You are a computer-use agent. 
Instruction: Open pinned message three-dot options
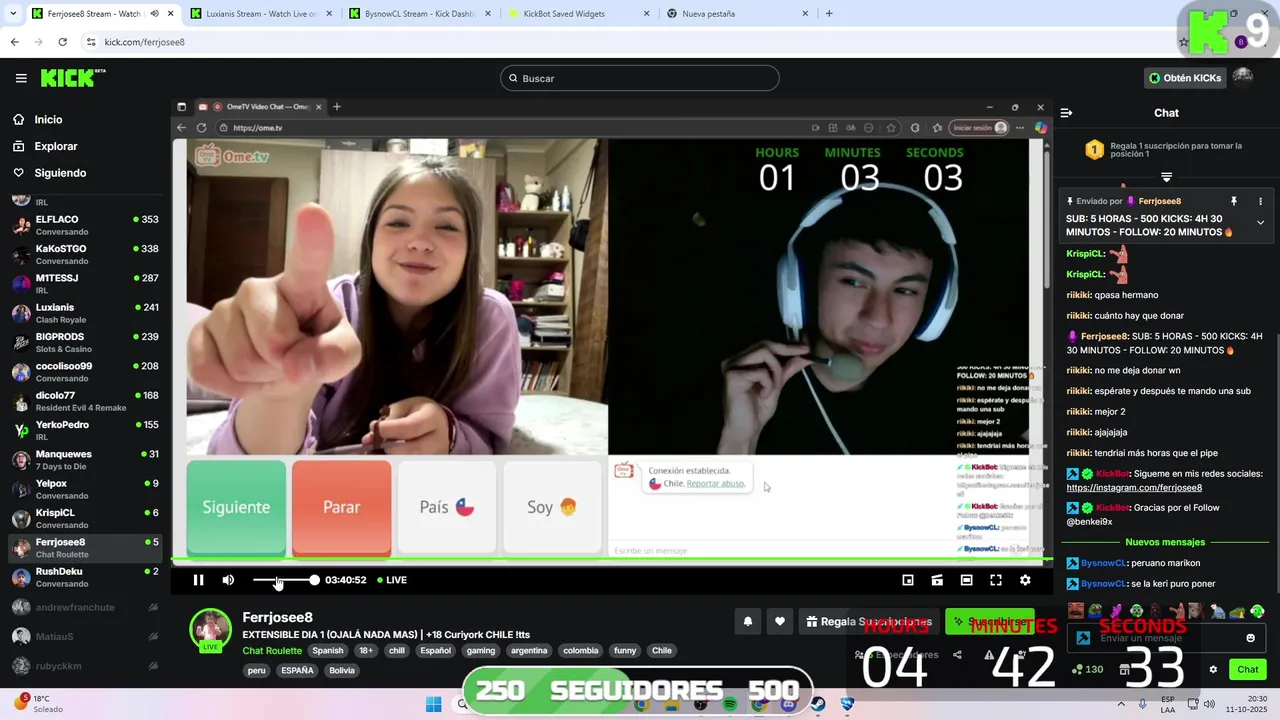pos(1260,201)
